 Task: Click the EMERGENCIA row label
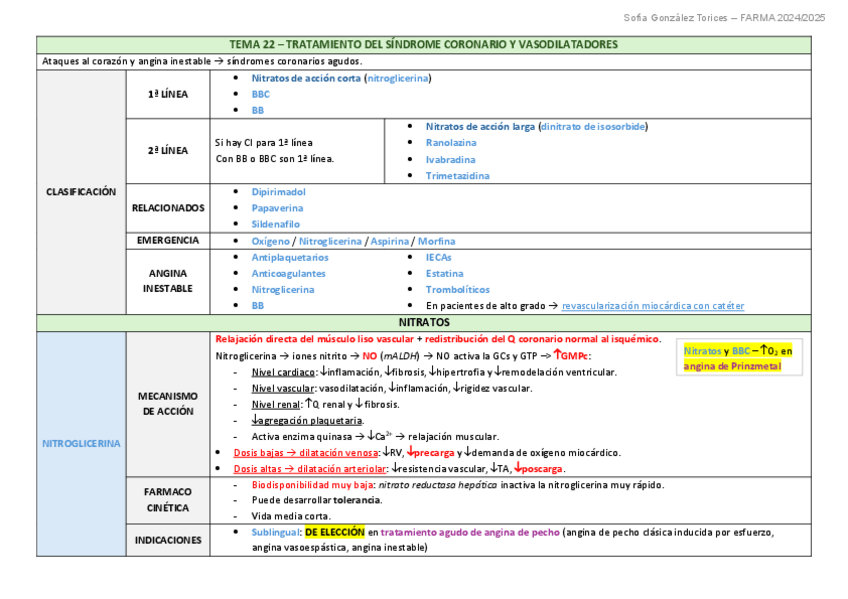[x=168, y=241]
